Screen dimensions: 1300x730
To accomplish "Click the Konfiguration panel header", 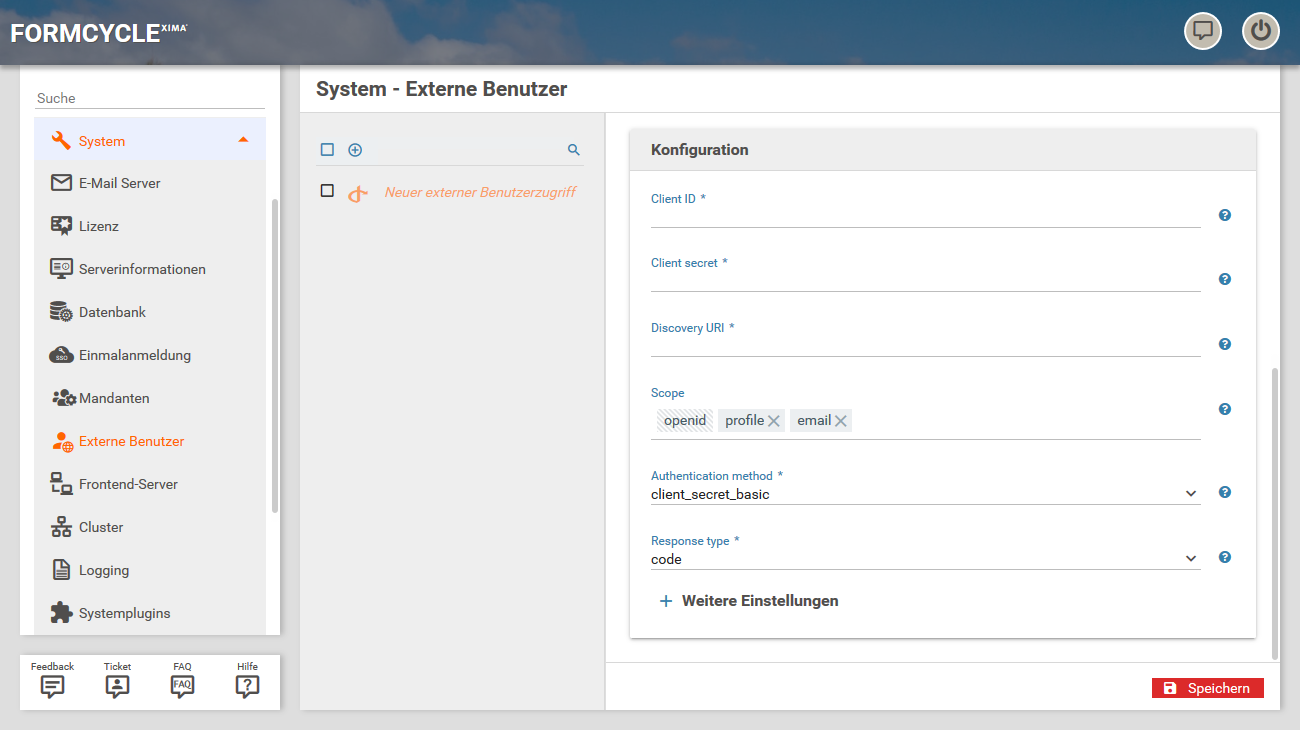I will pyautogui.click(x=942, y=149).
